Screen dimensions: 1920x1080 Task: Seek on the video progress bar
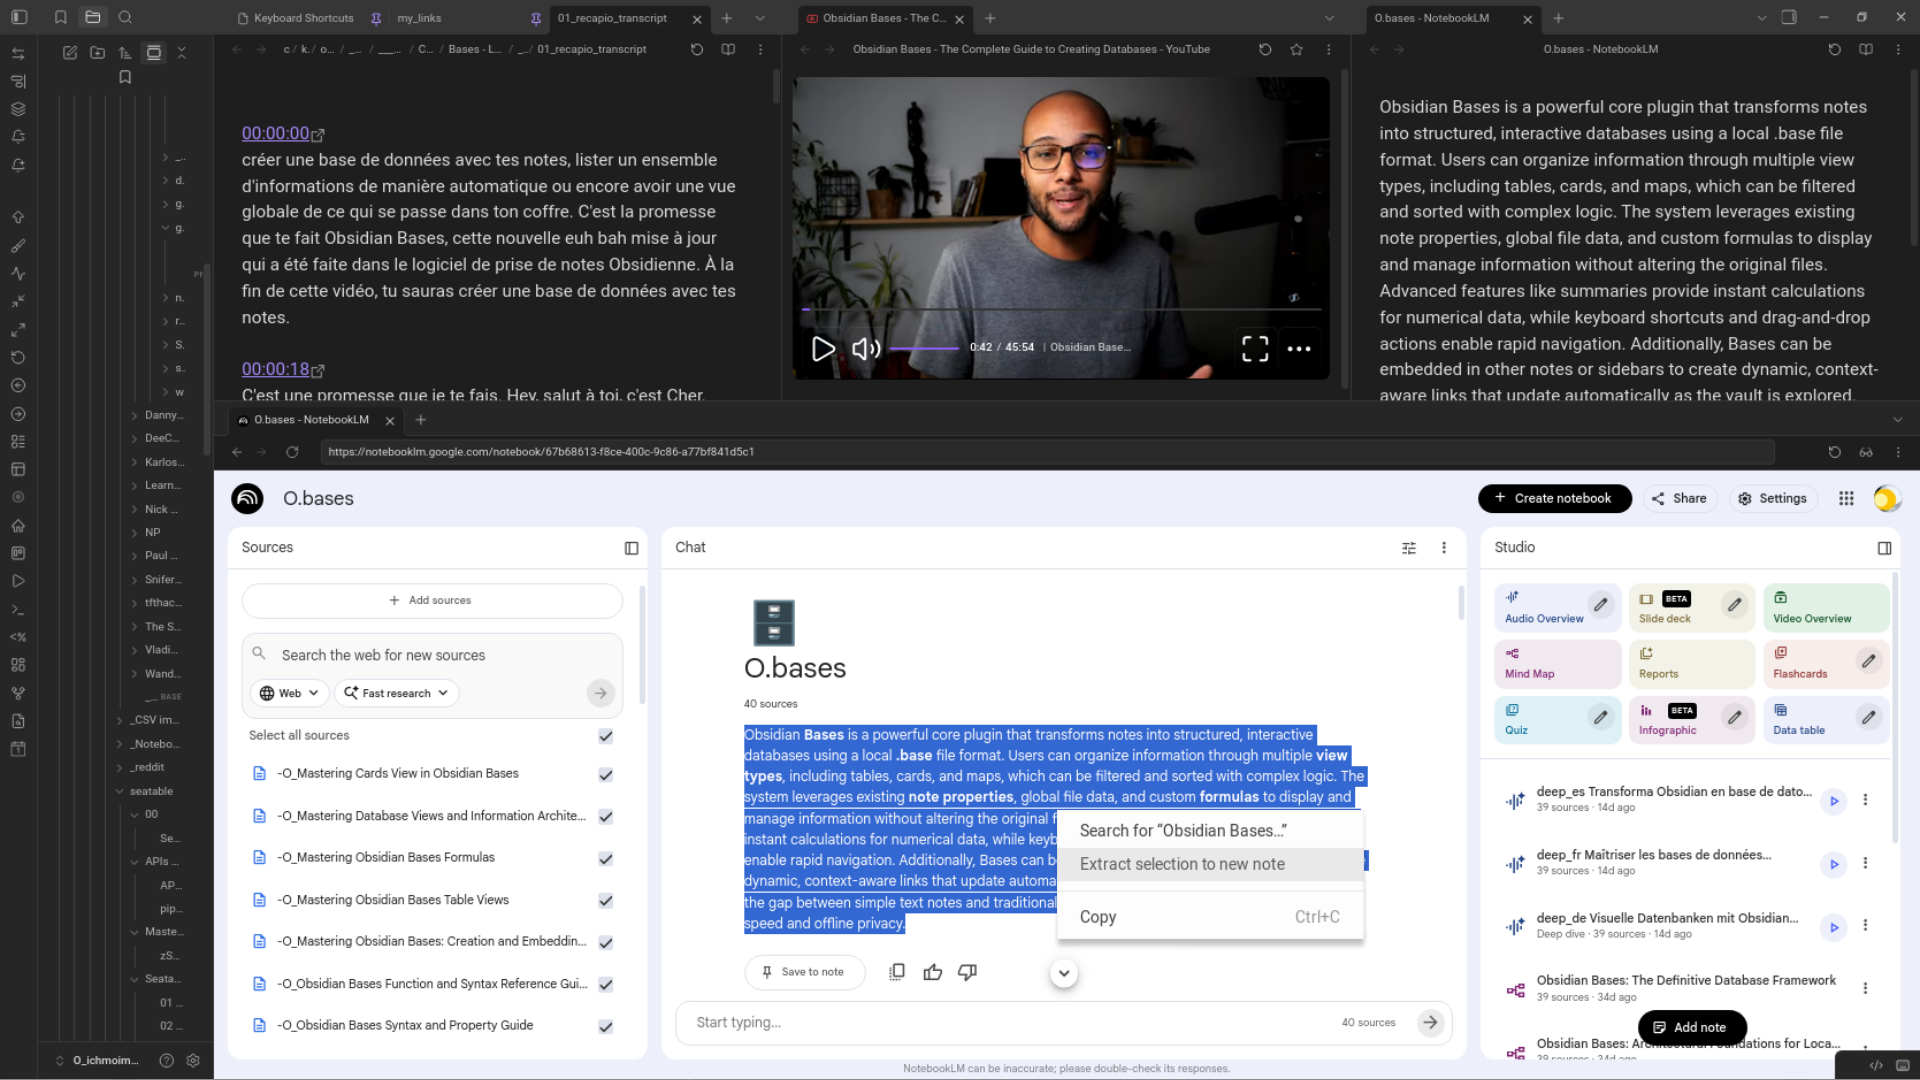[x=1061, y=309]
